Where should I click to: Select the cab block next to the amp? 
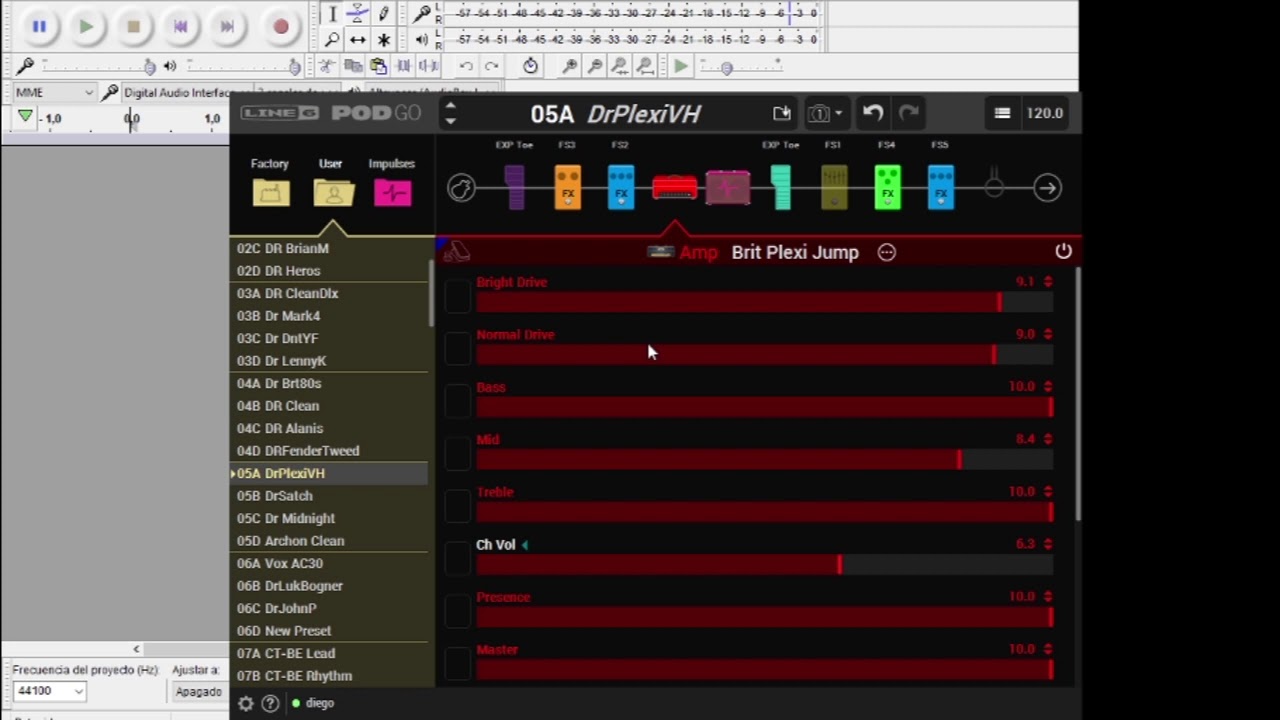tap(728, 188)
